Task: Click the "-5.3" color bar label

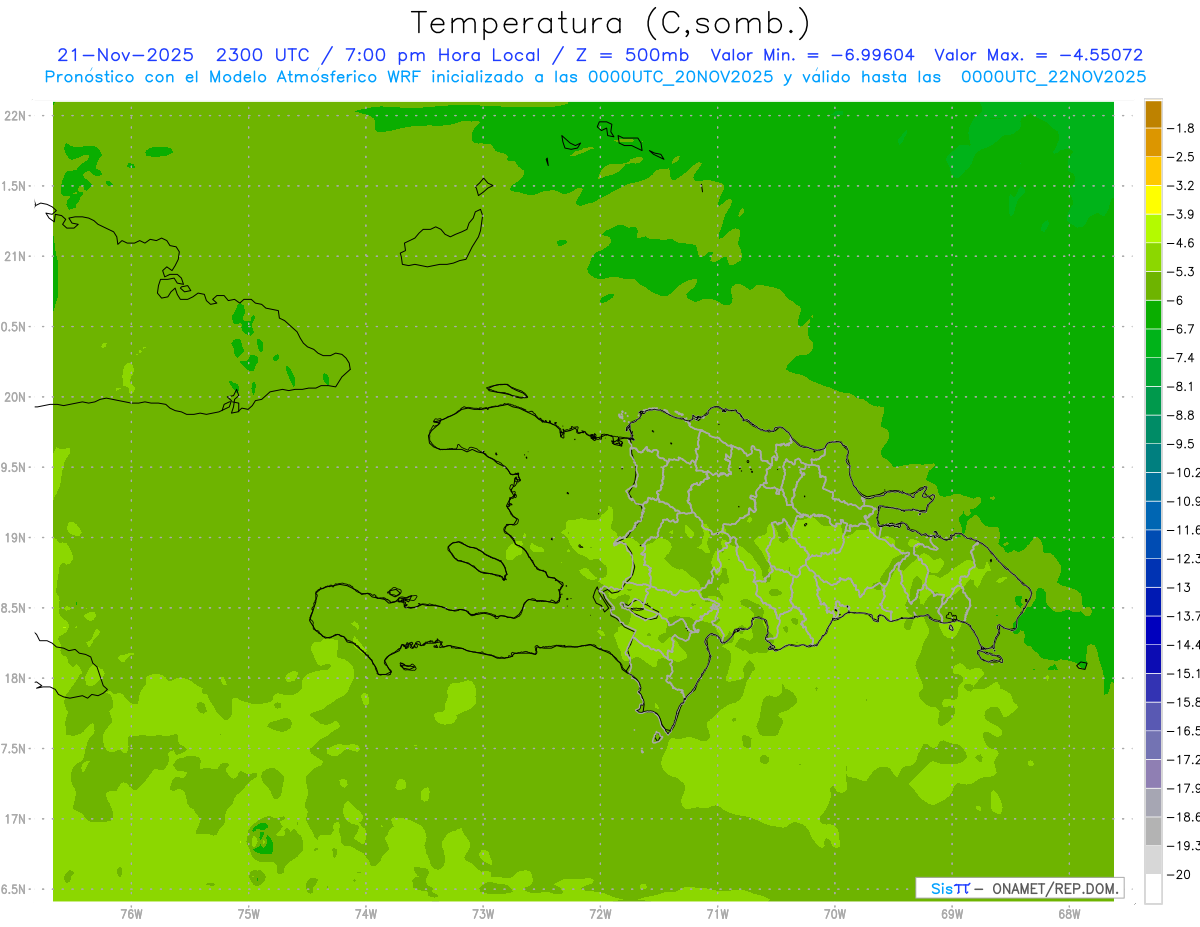Action: (1183, 272)
